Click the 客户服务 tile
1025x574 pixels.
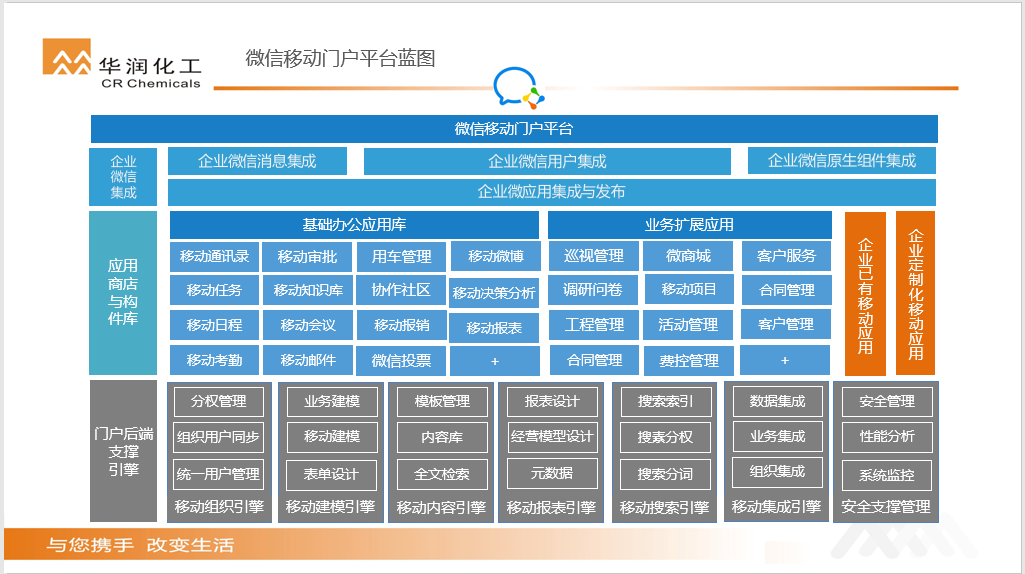tap(786, 256)
